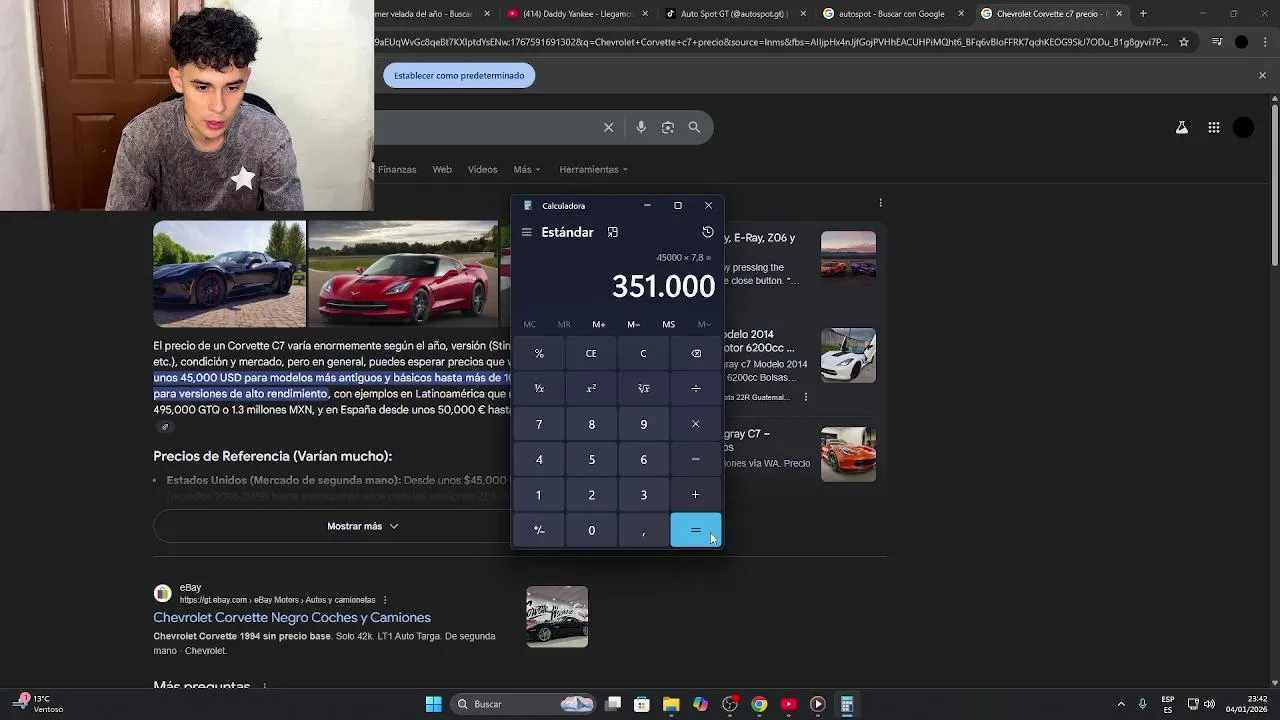Show hidden system tray icons
Viewport: 1280px width, 720px height.
[1121, 704]
